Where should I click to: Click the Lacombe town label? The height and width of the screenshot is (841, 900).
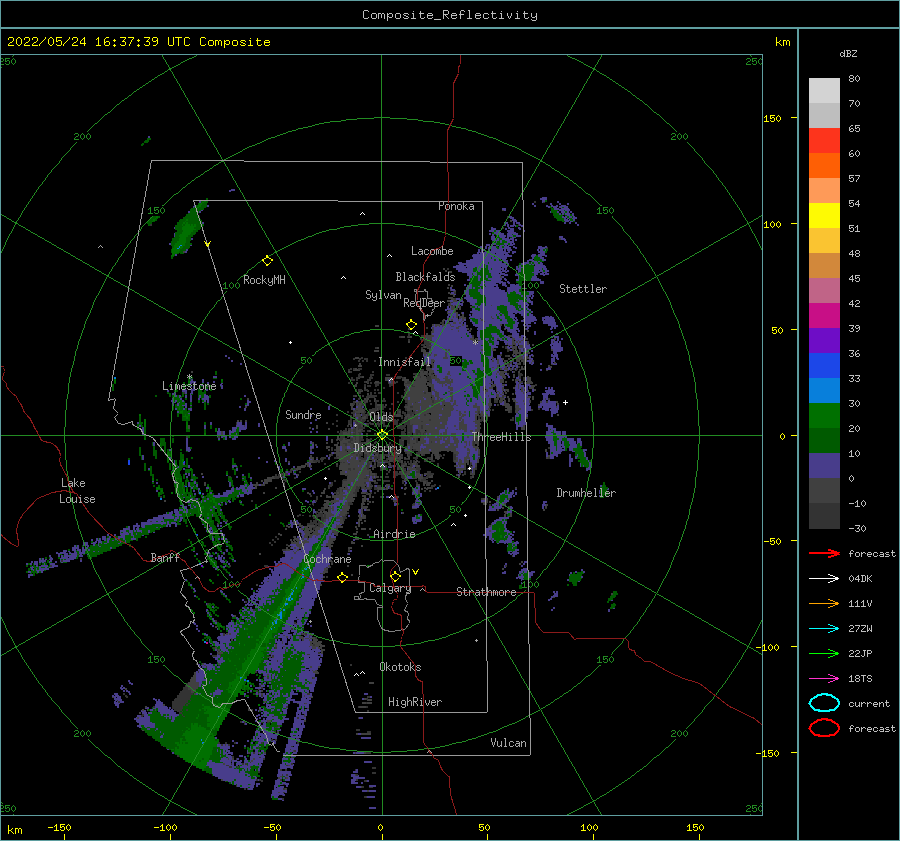click(432, 251)
